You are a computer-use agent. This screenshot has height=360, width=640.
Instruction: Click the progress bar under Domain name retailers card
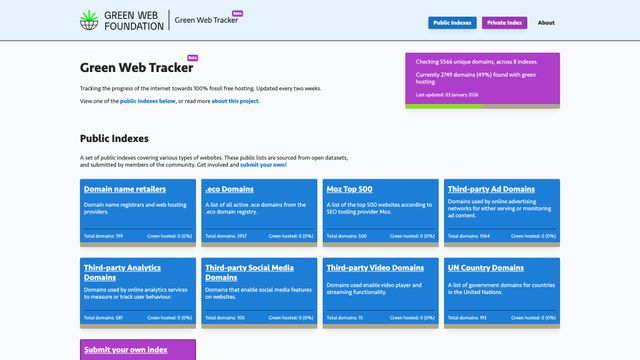(x=138, y=245)
